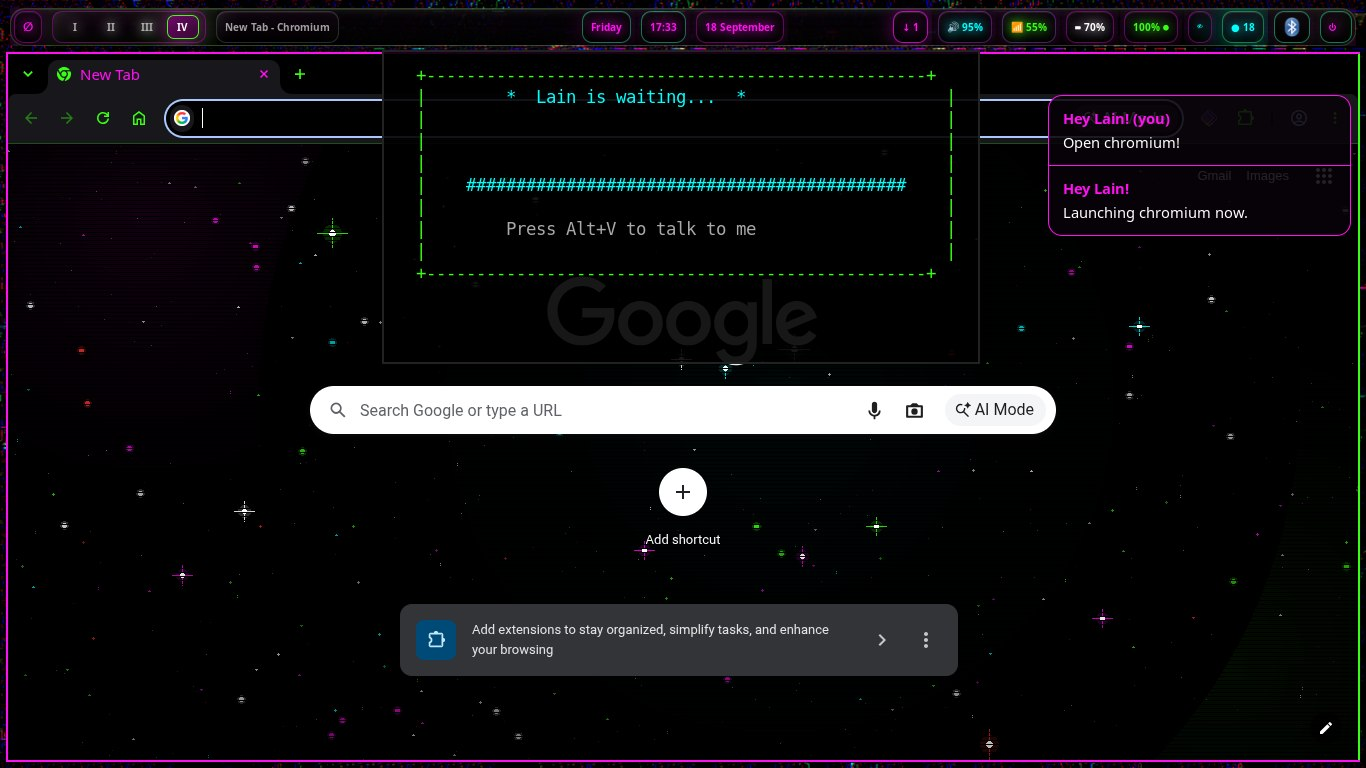Customize Chromium with the pencil icon
The image size is (1366, 768).
click(x=1326, y=728)
